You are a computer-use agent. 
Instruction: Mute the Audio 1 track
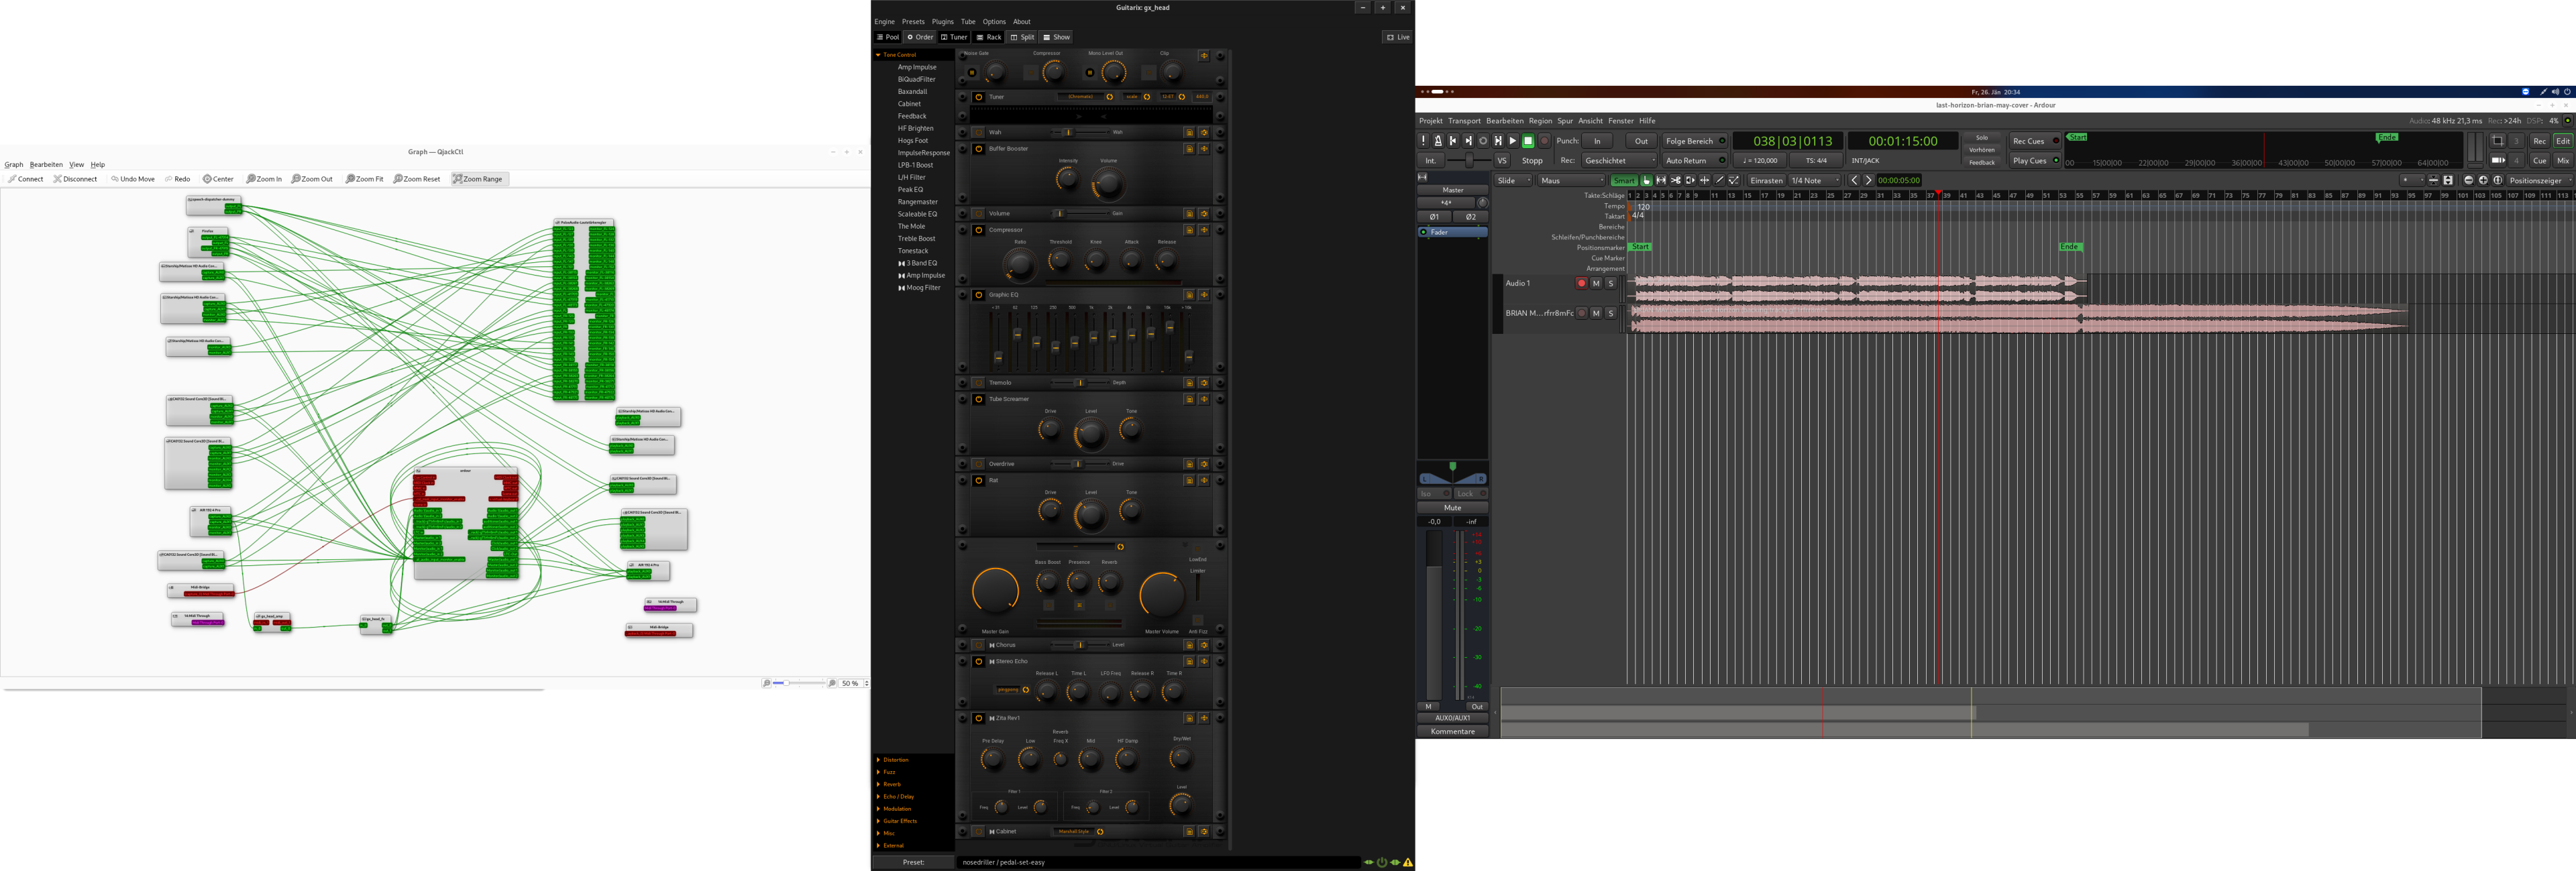[x=1596, y=283]
